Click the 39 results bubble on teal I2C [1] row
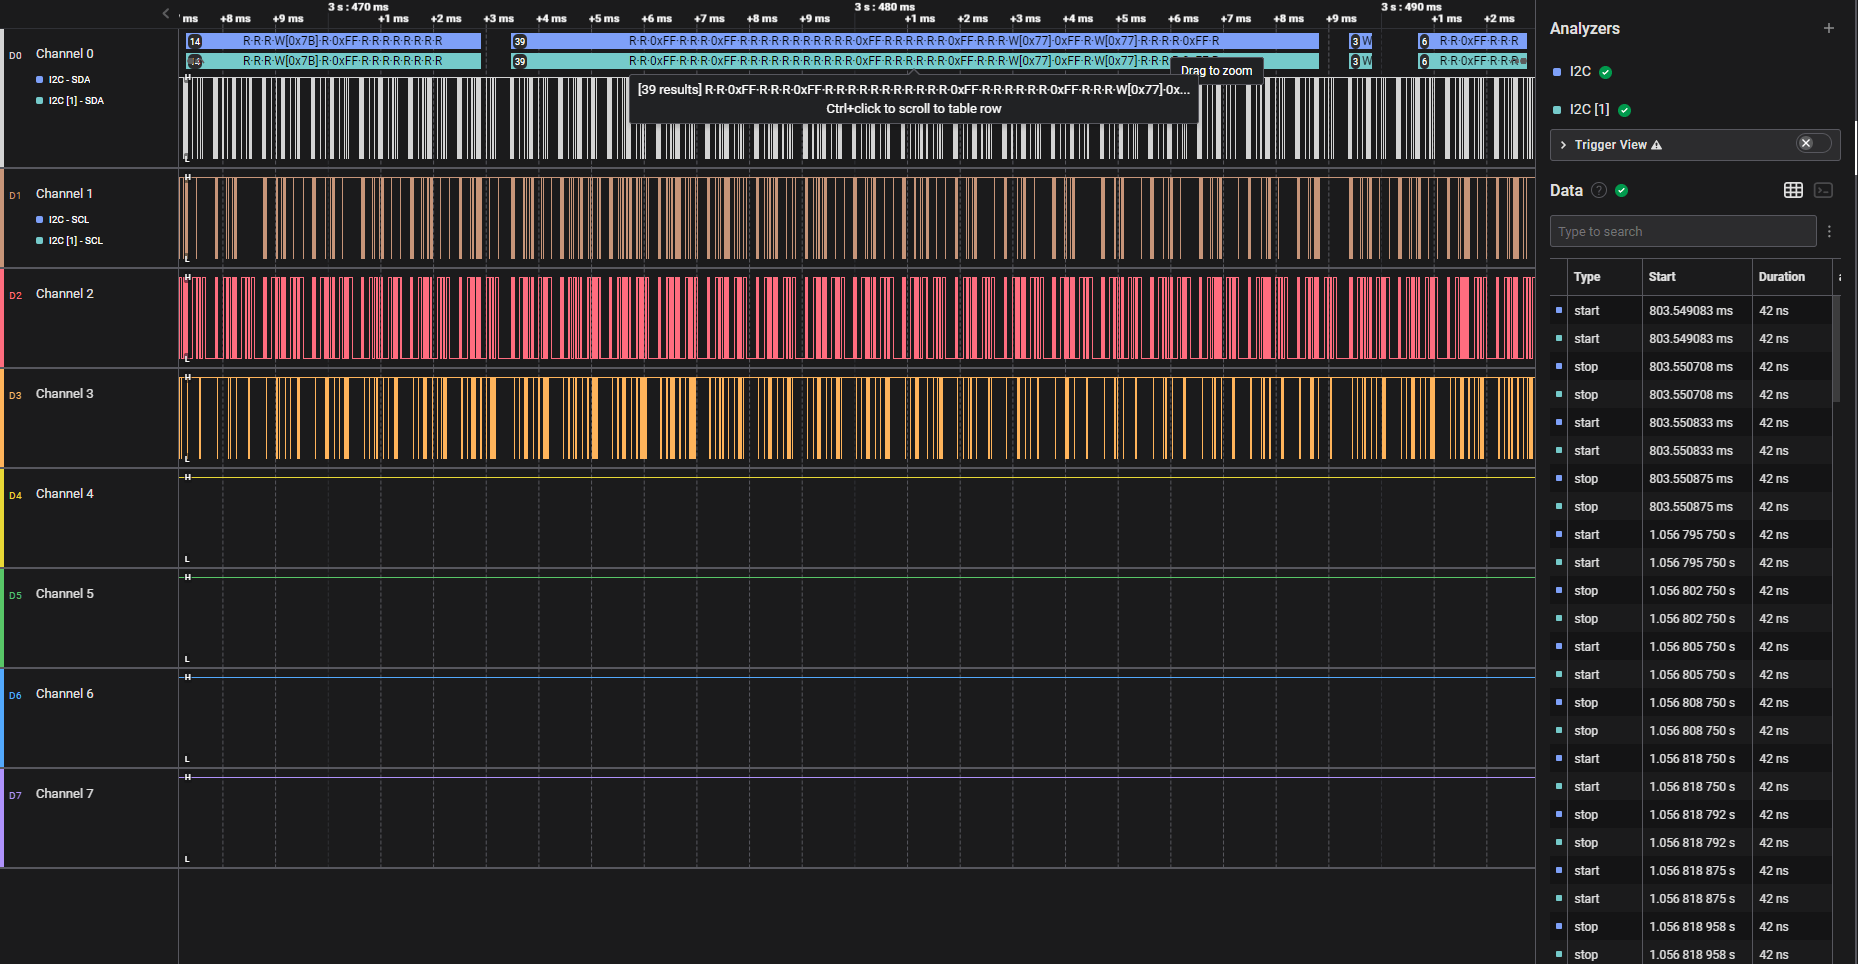This screenshot has width=1858, height=964. tap(519, 61)
